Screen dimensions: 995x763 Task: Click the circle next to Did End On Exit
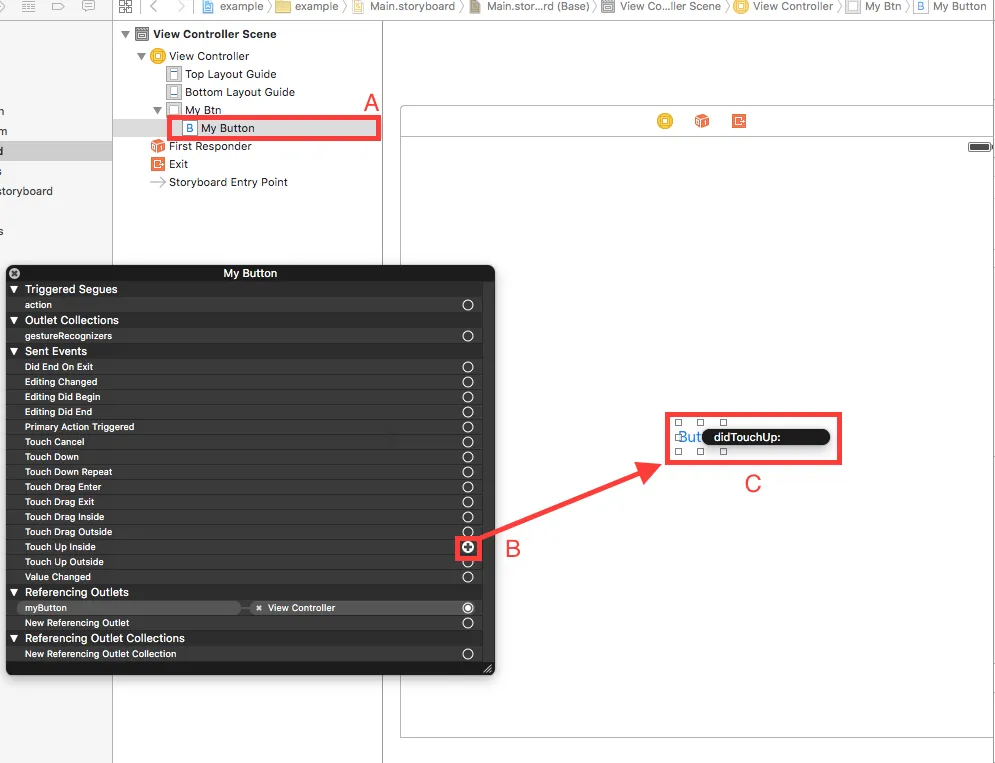pos(468,367)
